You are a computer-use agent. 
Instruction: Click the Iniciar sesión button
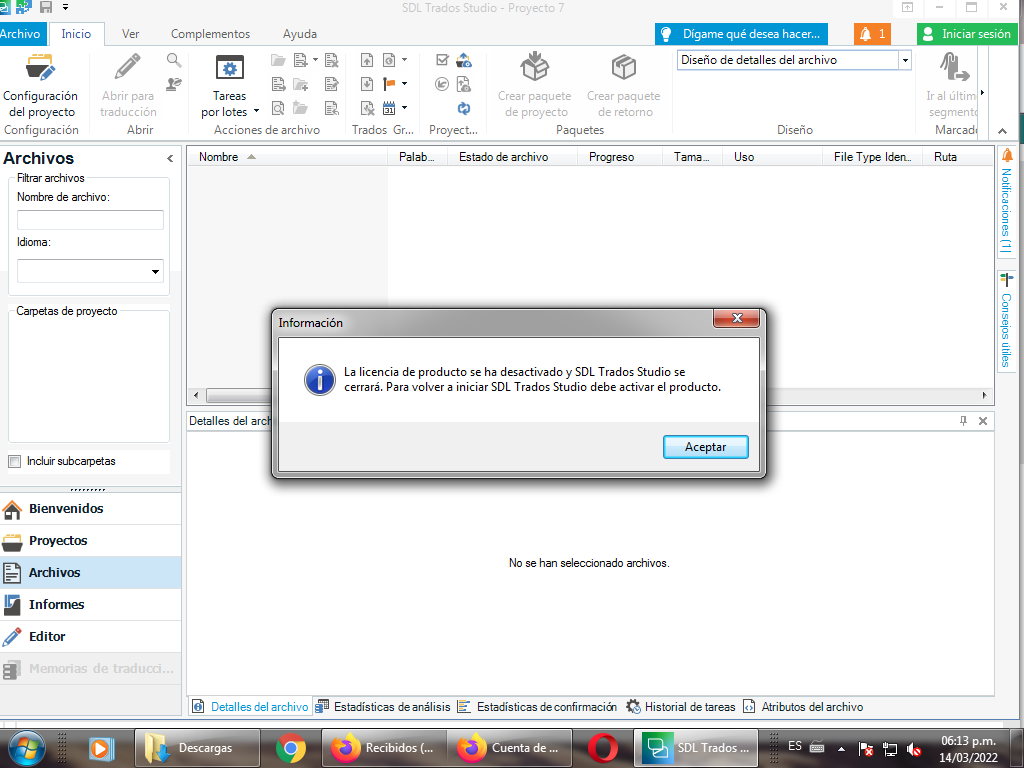967,34
